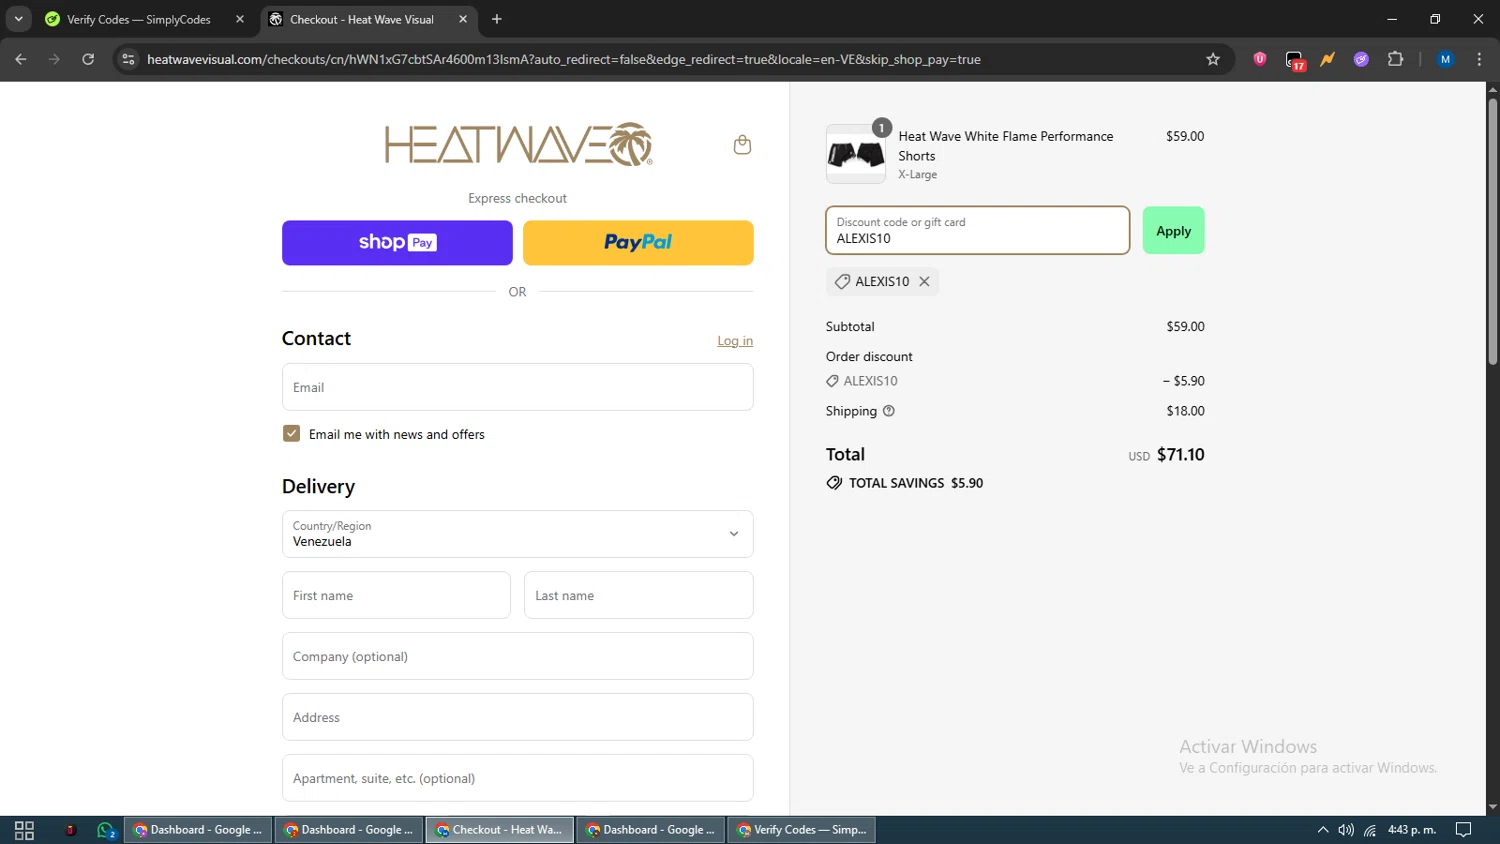Click the shorts product thumbnail
The width and height of the screenshot is (1500, 844).
(x=856, y=154)
